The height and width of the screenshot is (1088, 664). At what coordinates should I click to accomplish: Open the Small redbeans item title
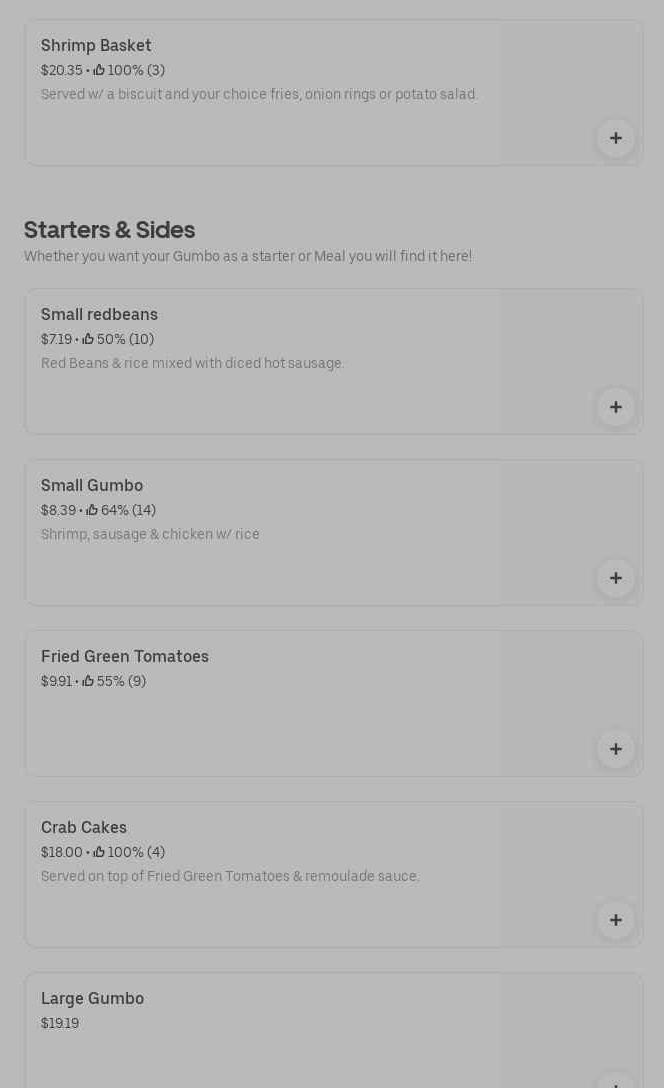[x=99, y=314]
